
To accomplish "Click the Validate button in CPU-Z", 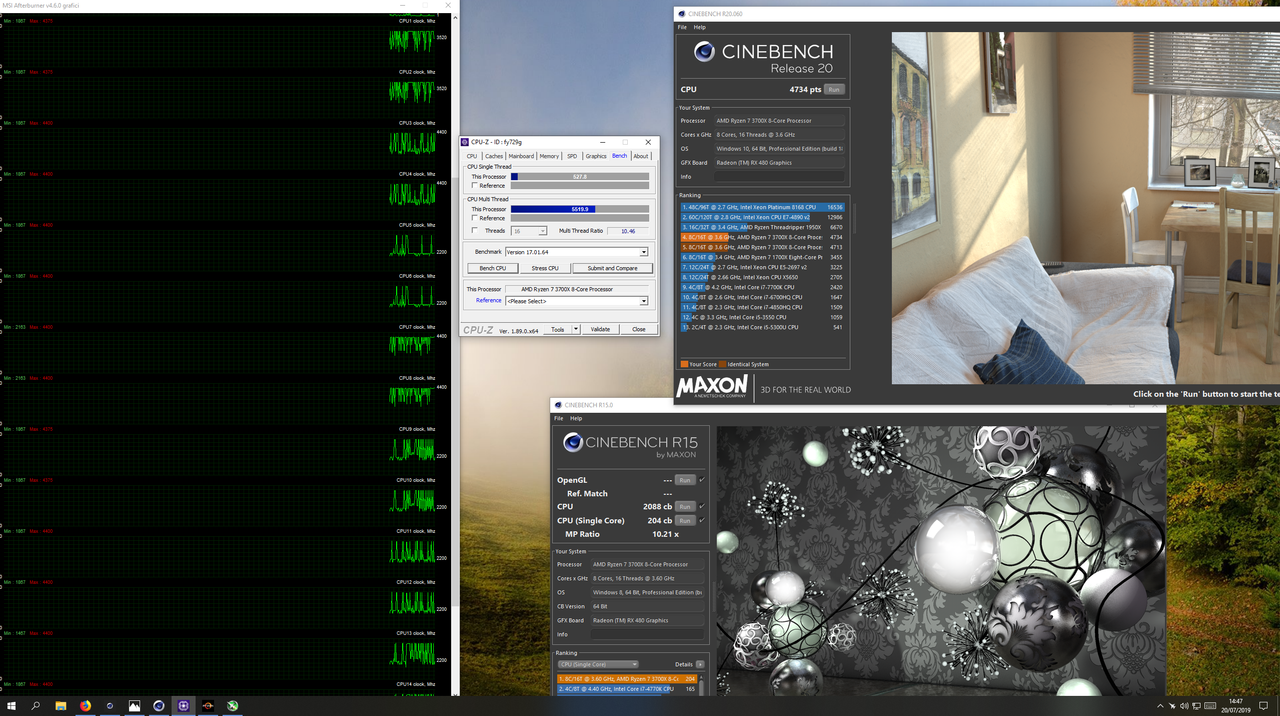I will click(x=600, y=329).
